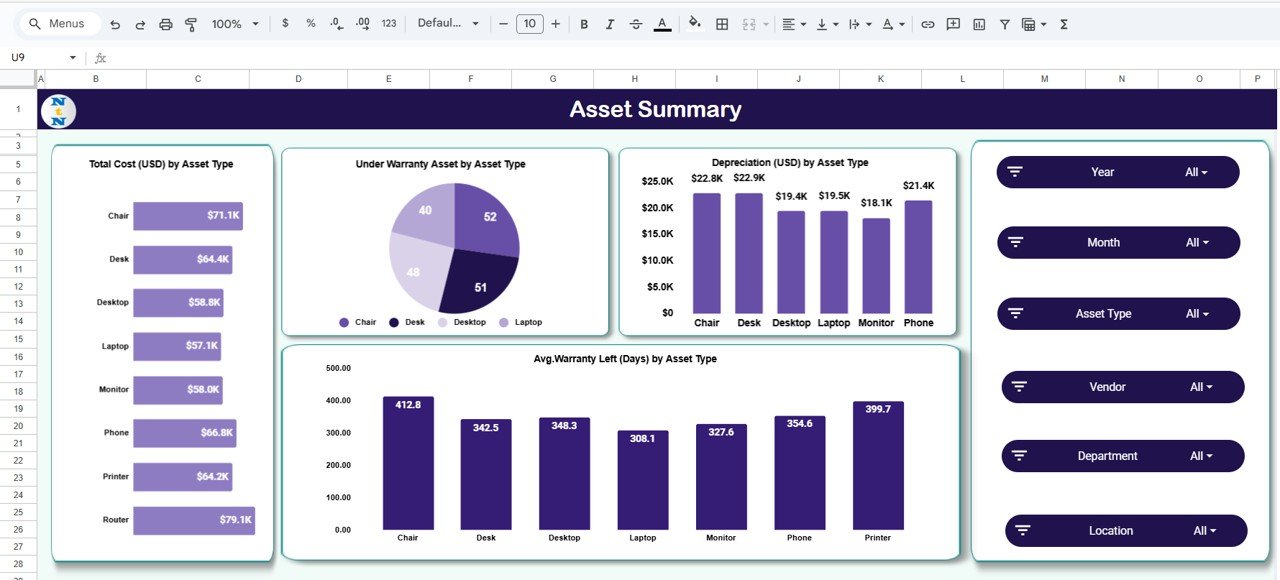Open the 100% zoom dropdown
This screenshot has width=1280, height=580.
pos(235,24)
